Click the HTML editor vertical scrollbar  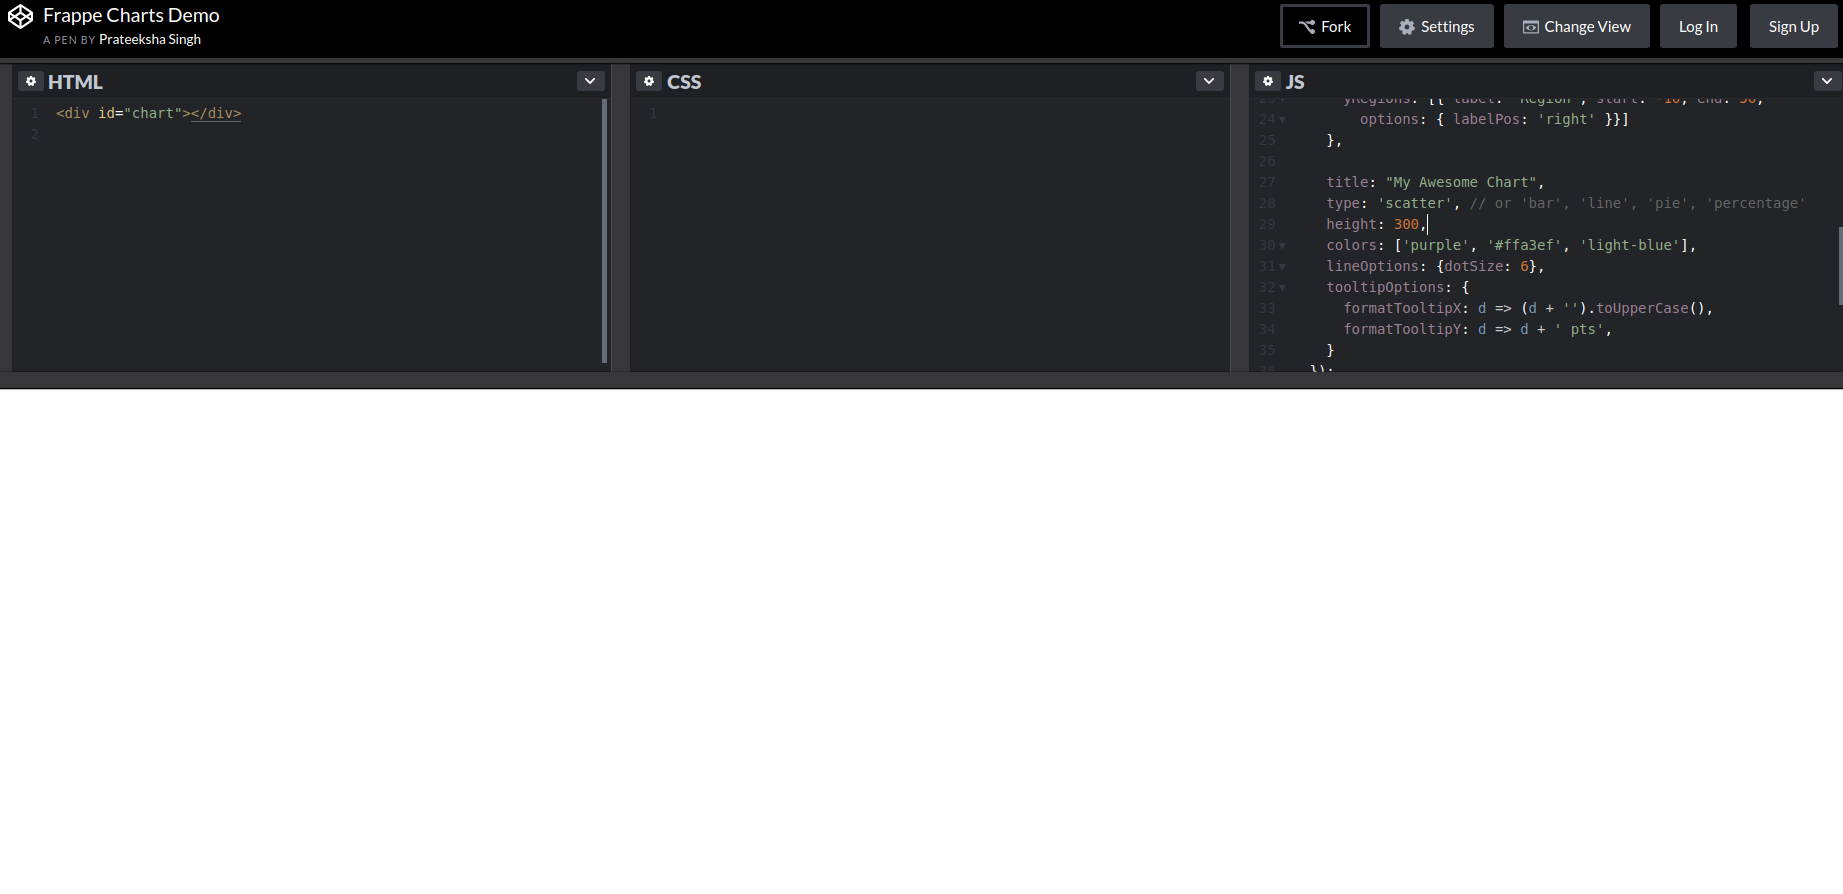(x=604, y=230)
